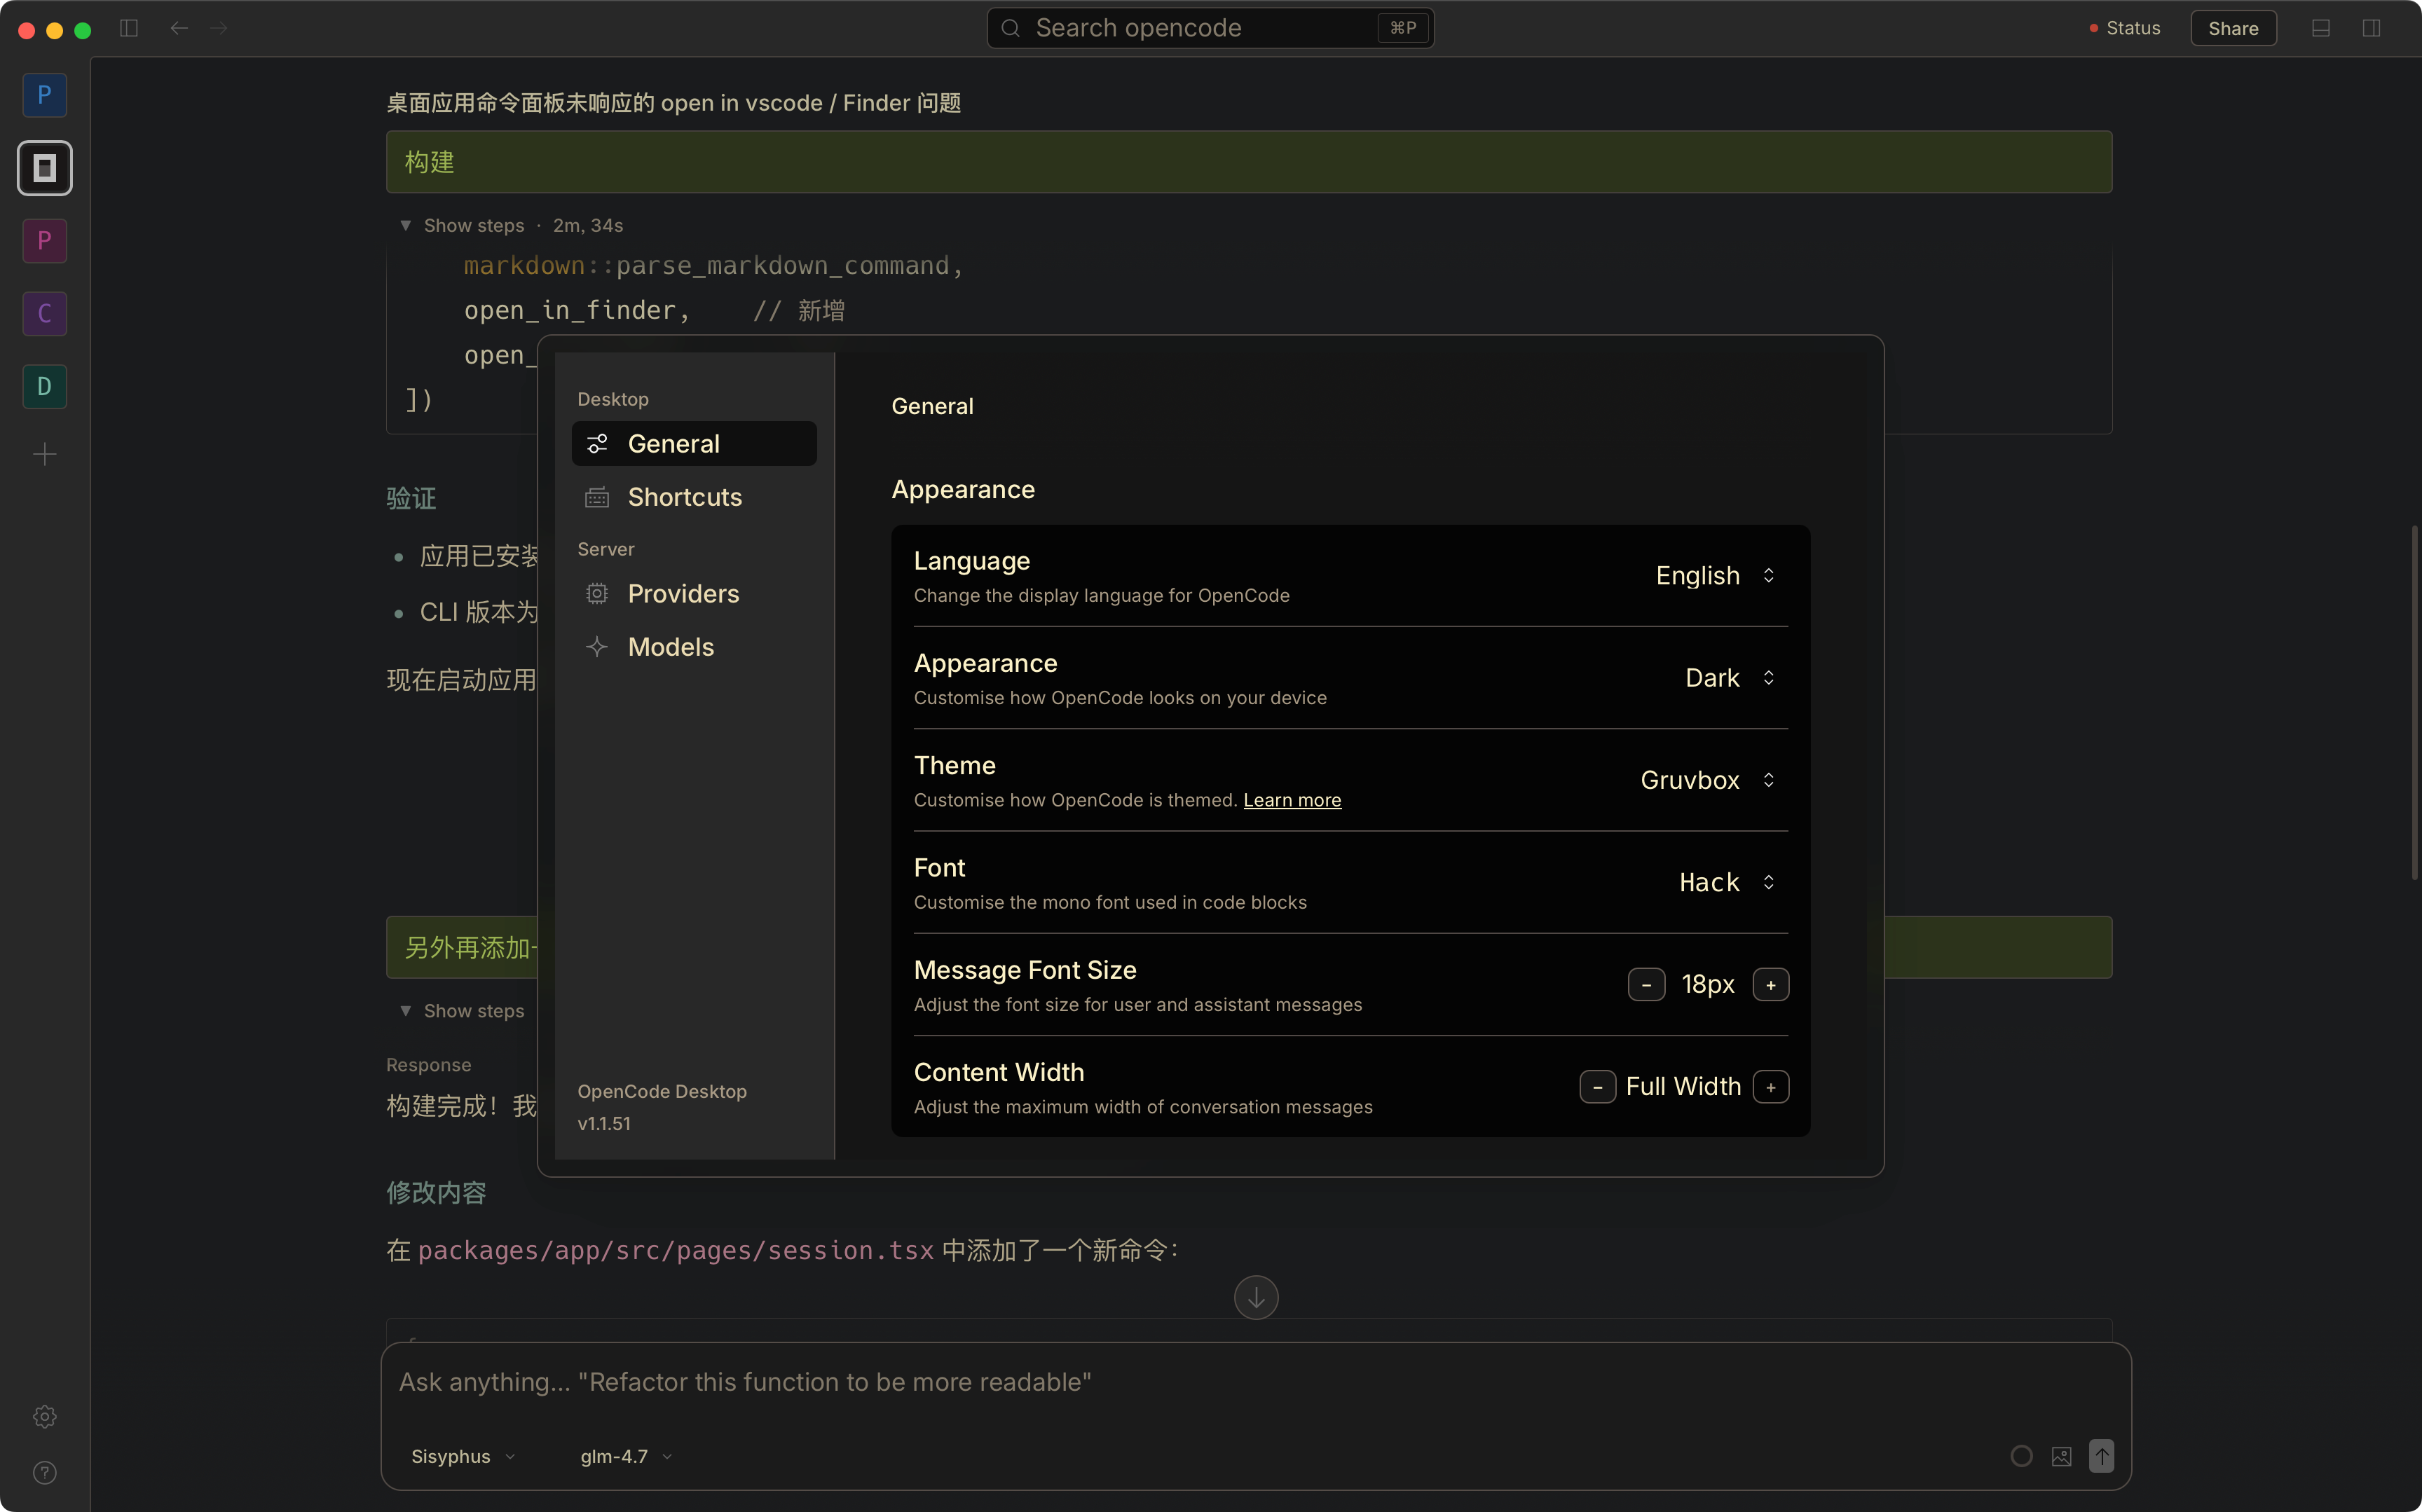
Task: Add a new project with plus icon
Action: (x=45, y=455)
